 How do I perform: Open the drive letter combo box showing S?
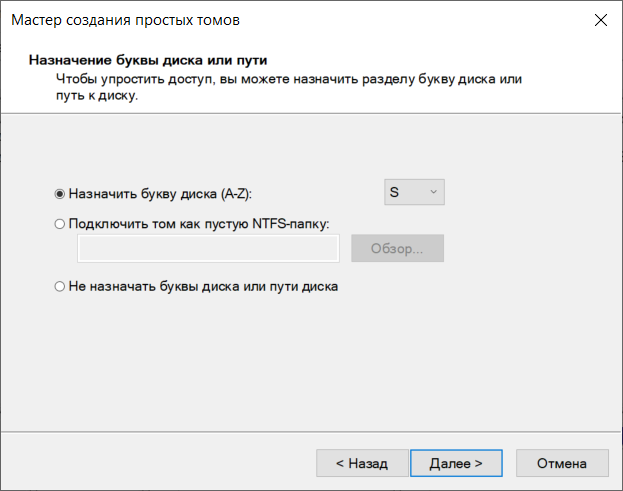[x=414, y=192]
